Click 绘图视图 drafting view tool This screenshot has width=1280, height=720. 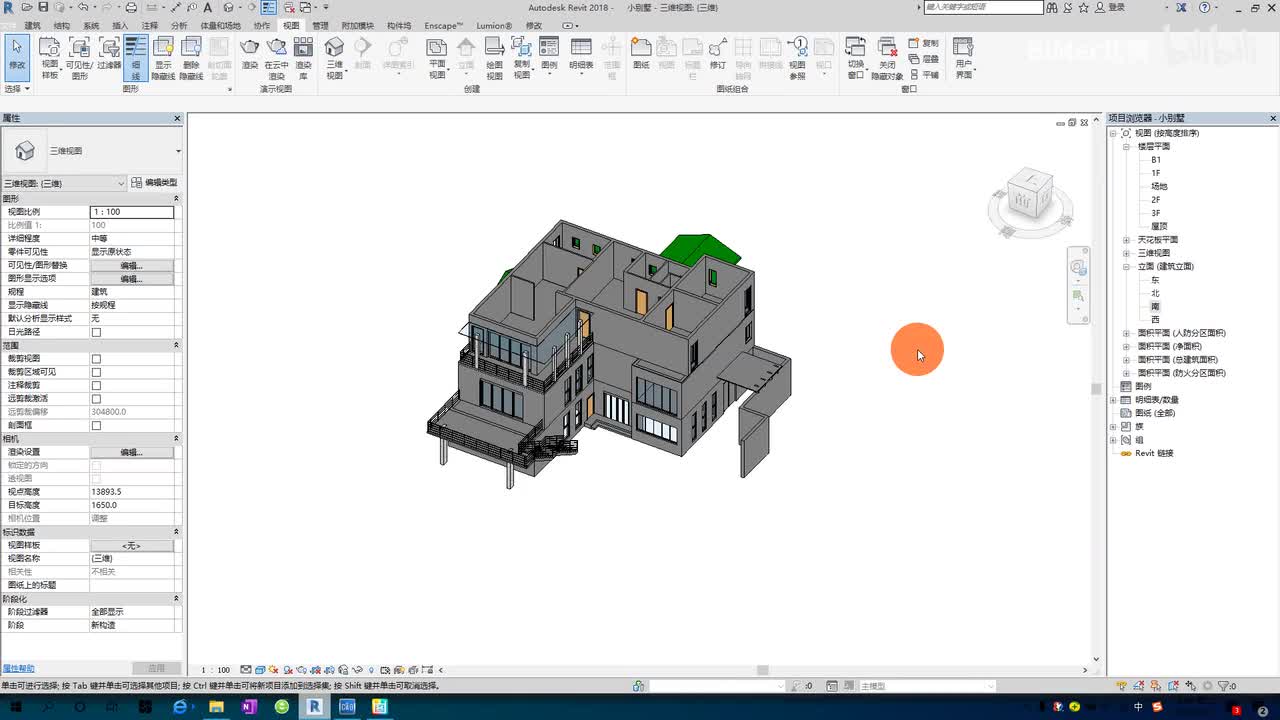pos(494,58)
